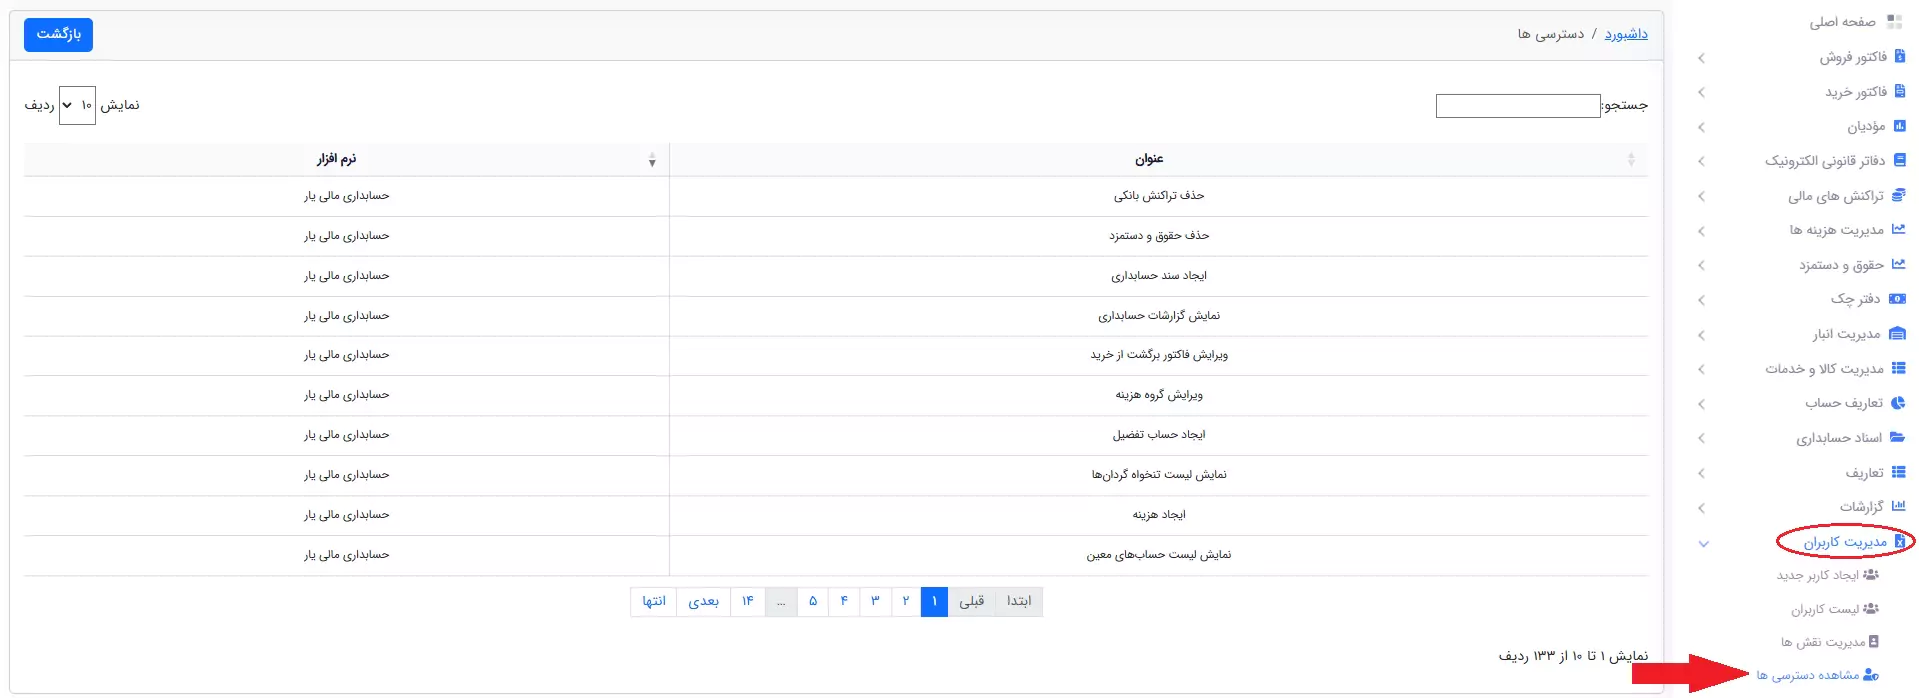Go to page ۵ in pagination
Screen dimensions: 1919x698
pyautogui.click(x=813, y=601)
